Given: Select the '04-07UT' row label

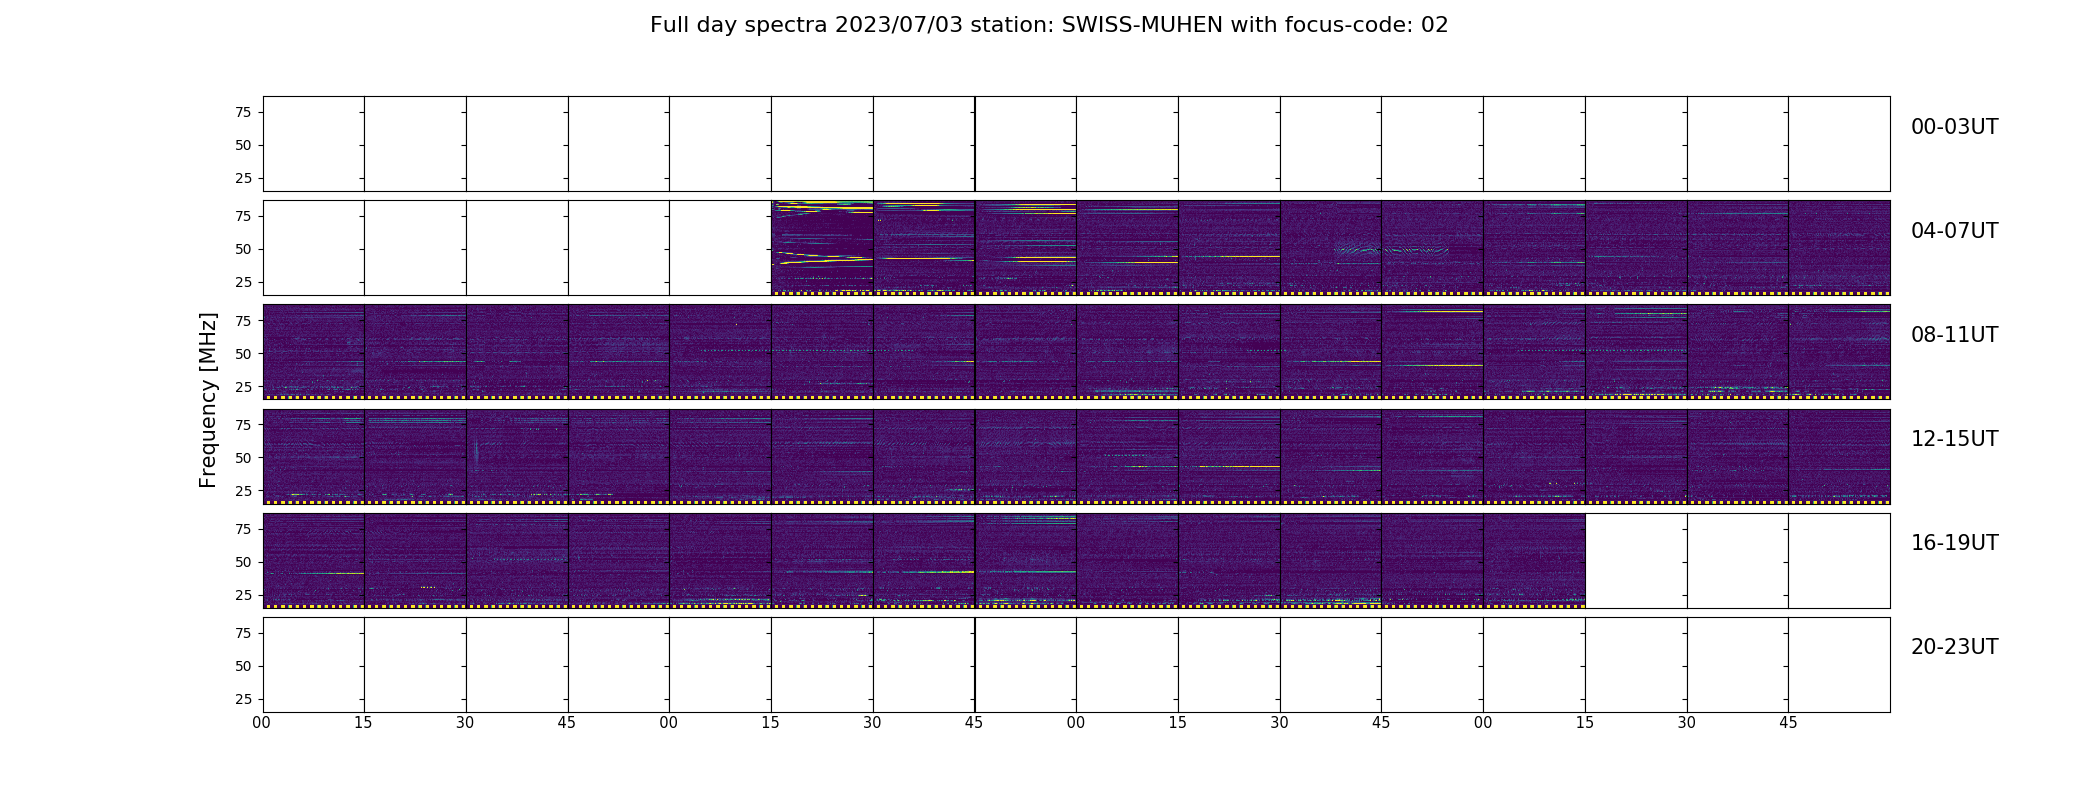Looking at the screenshot, I should (1954, 231).
